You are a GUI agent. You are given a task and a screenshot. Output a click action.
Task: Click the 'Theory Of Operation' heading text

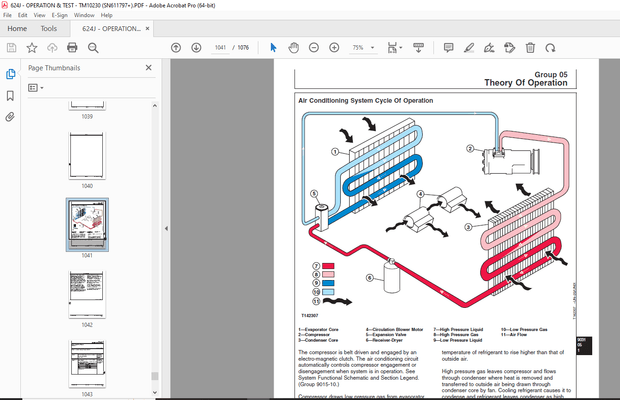[x=525, y=83]
